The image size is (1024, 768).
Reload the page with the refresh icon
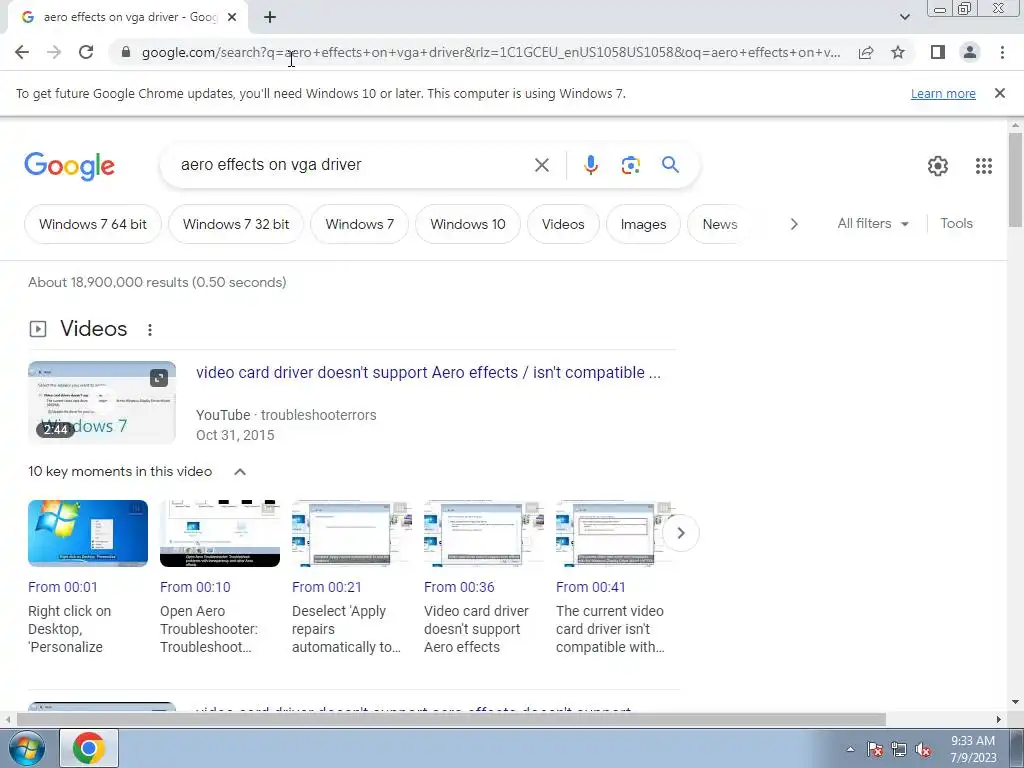pos(86,52)
